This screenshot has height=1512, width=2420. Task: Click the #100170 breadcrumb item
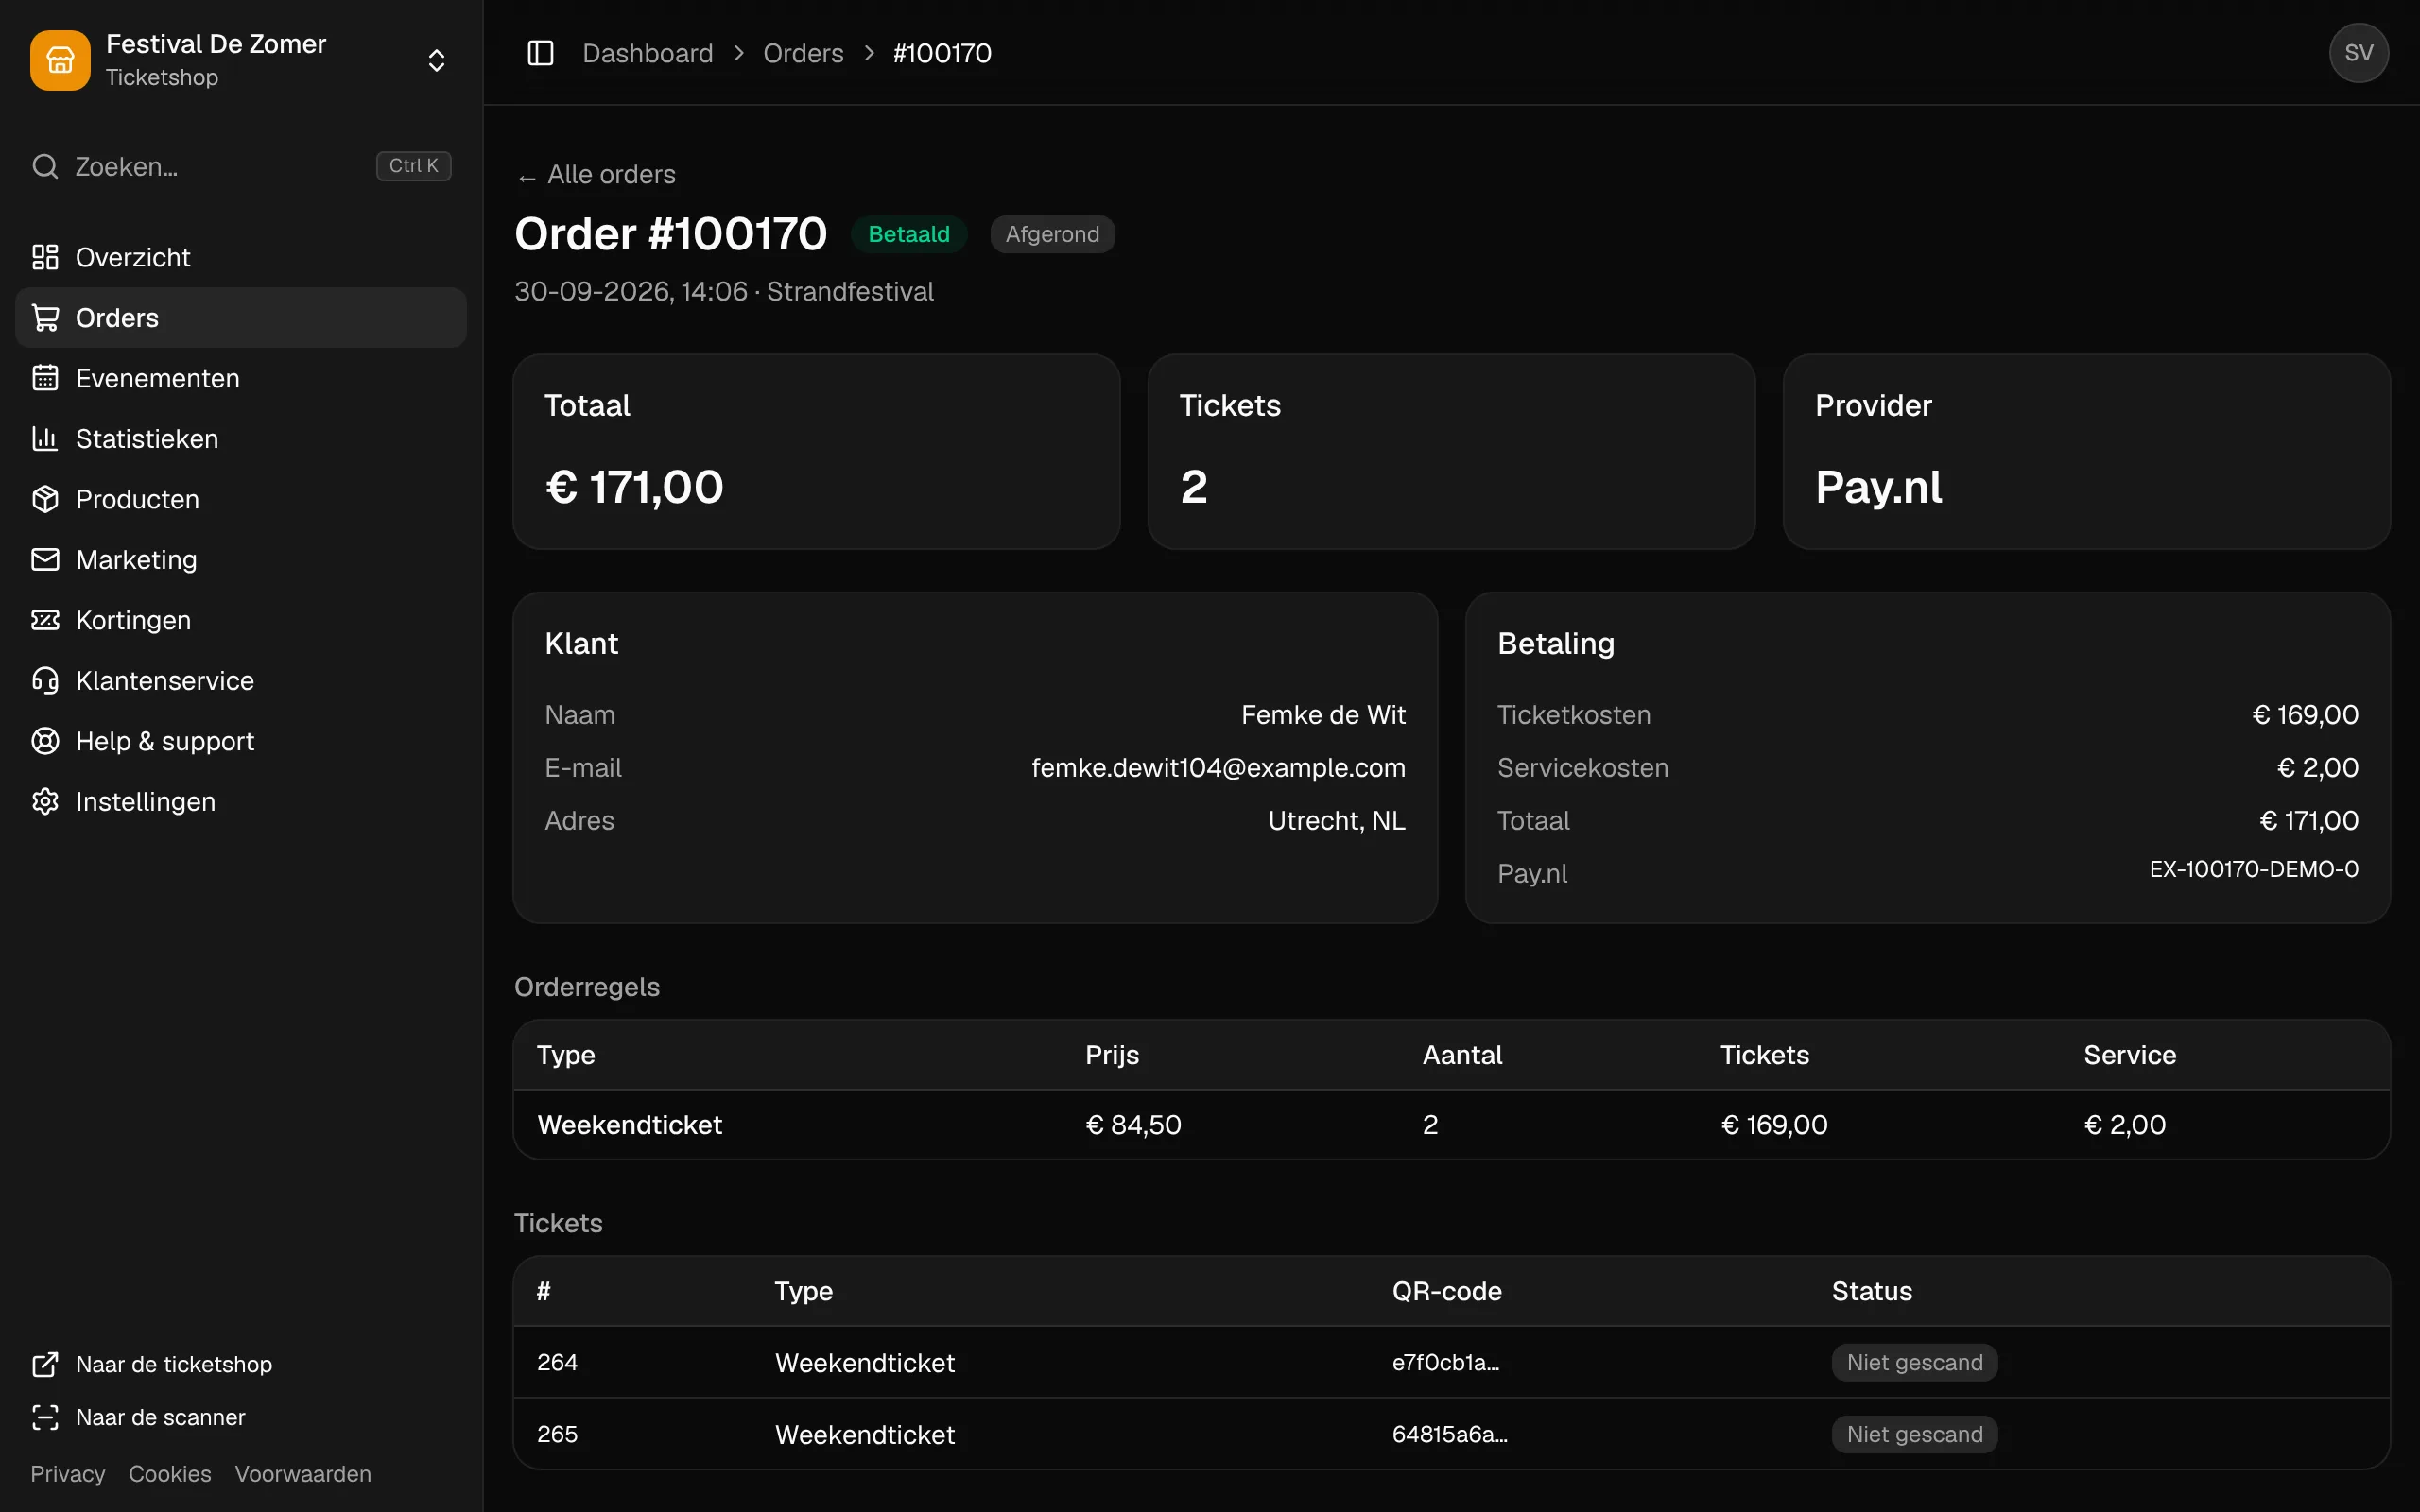click(x=942, y=53)
